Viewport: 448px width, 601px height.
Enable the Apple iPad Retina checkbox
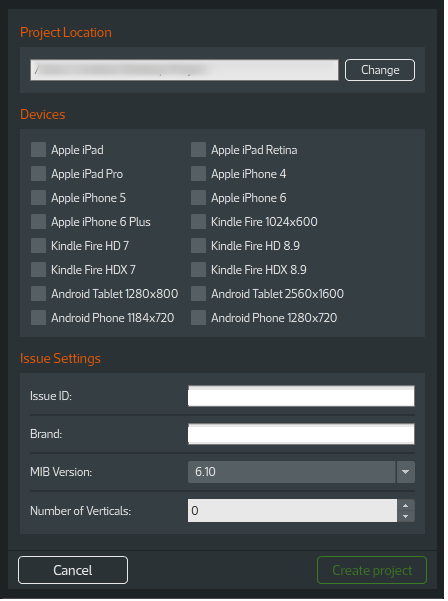click(x=199, y=150)
